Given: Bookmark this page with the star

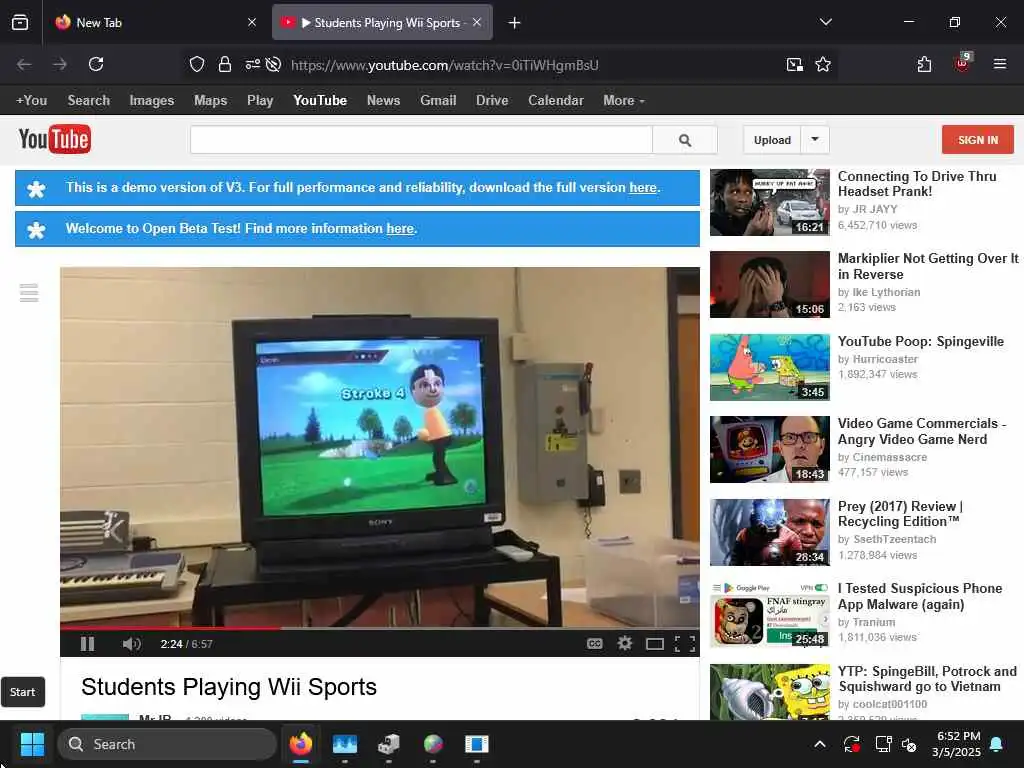Looking at the screenshot, I should (x=823, y=64).
